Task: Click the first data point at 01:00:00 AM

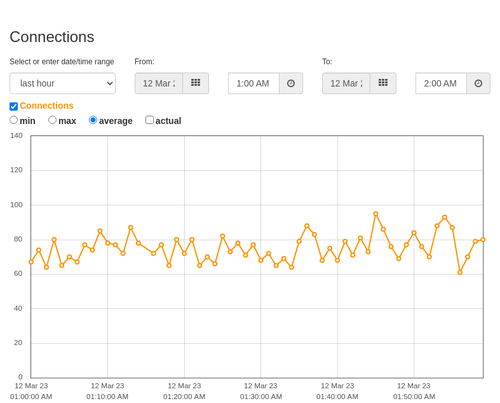Action: pyautogui.click(x=31, y=262)
